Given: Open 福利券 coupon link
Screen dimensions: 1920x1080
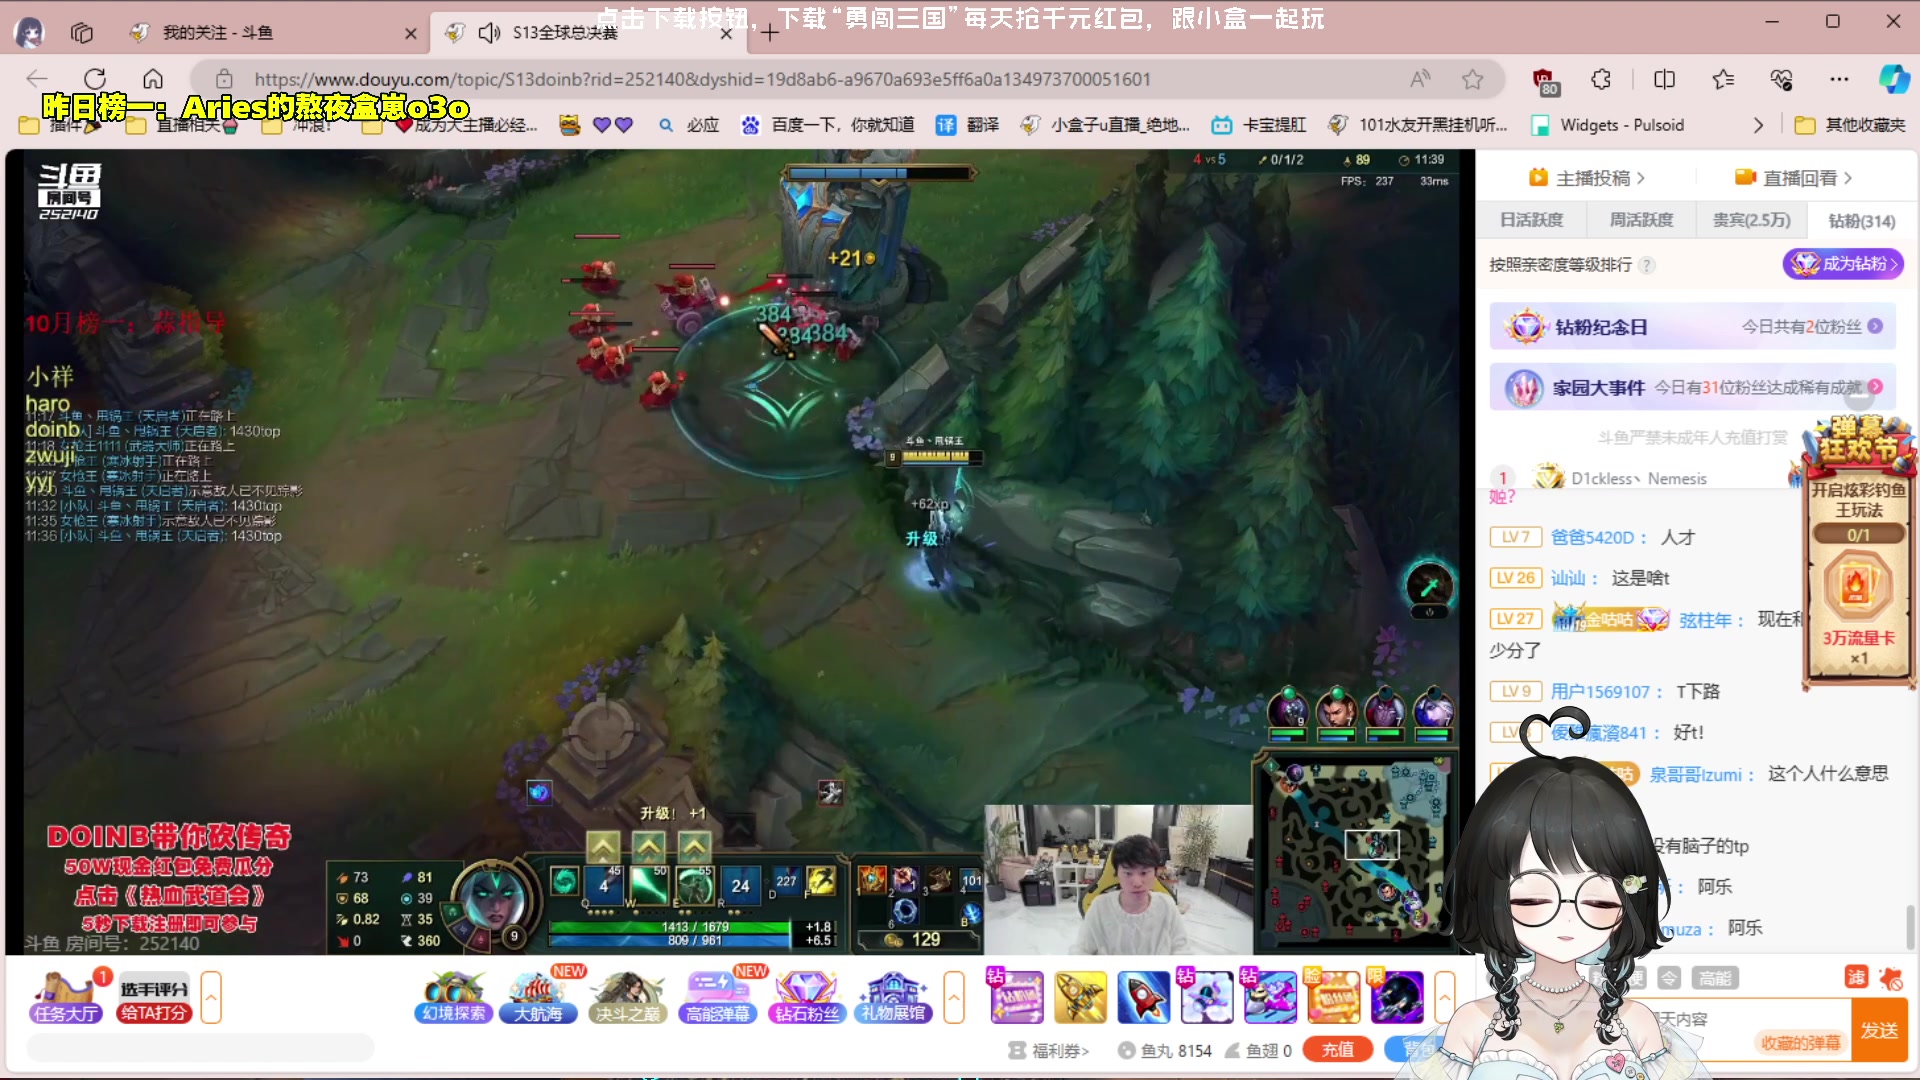Looking at the screenshot, I should point(1049,1050).
